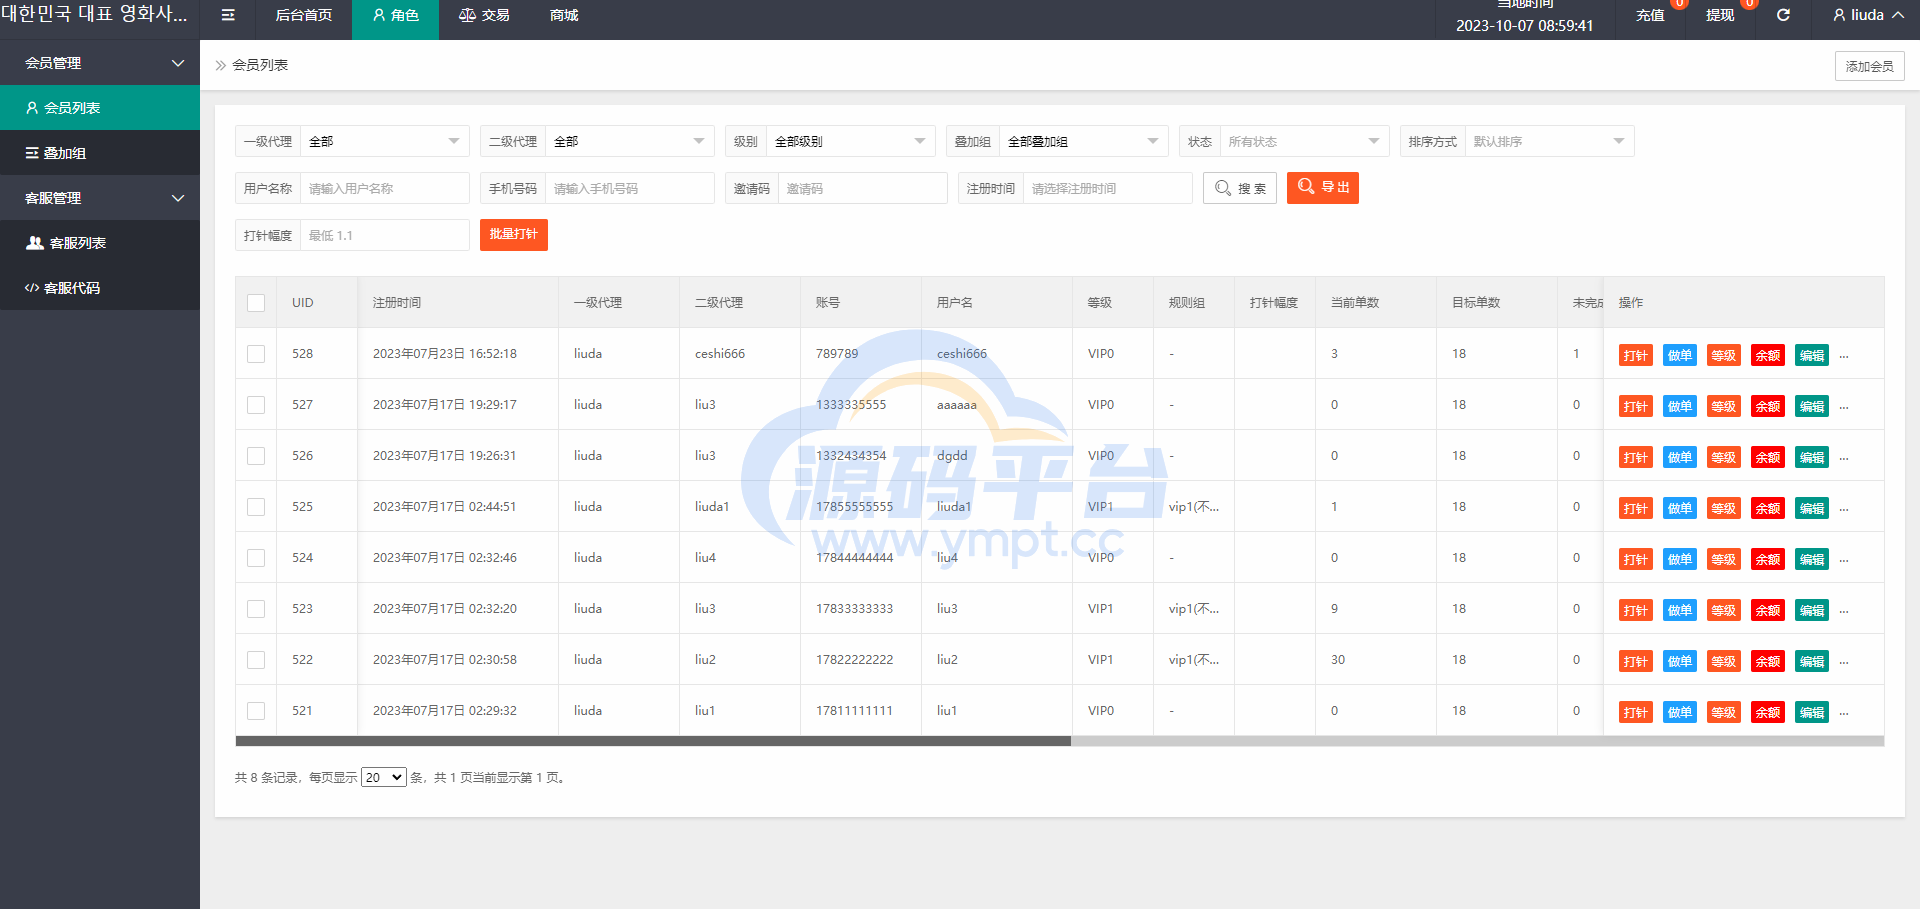Open the 叠加组 dropdown
Screen dimensions: 1920x909
pyautogui.click(x=1084, y=141)
